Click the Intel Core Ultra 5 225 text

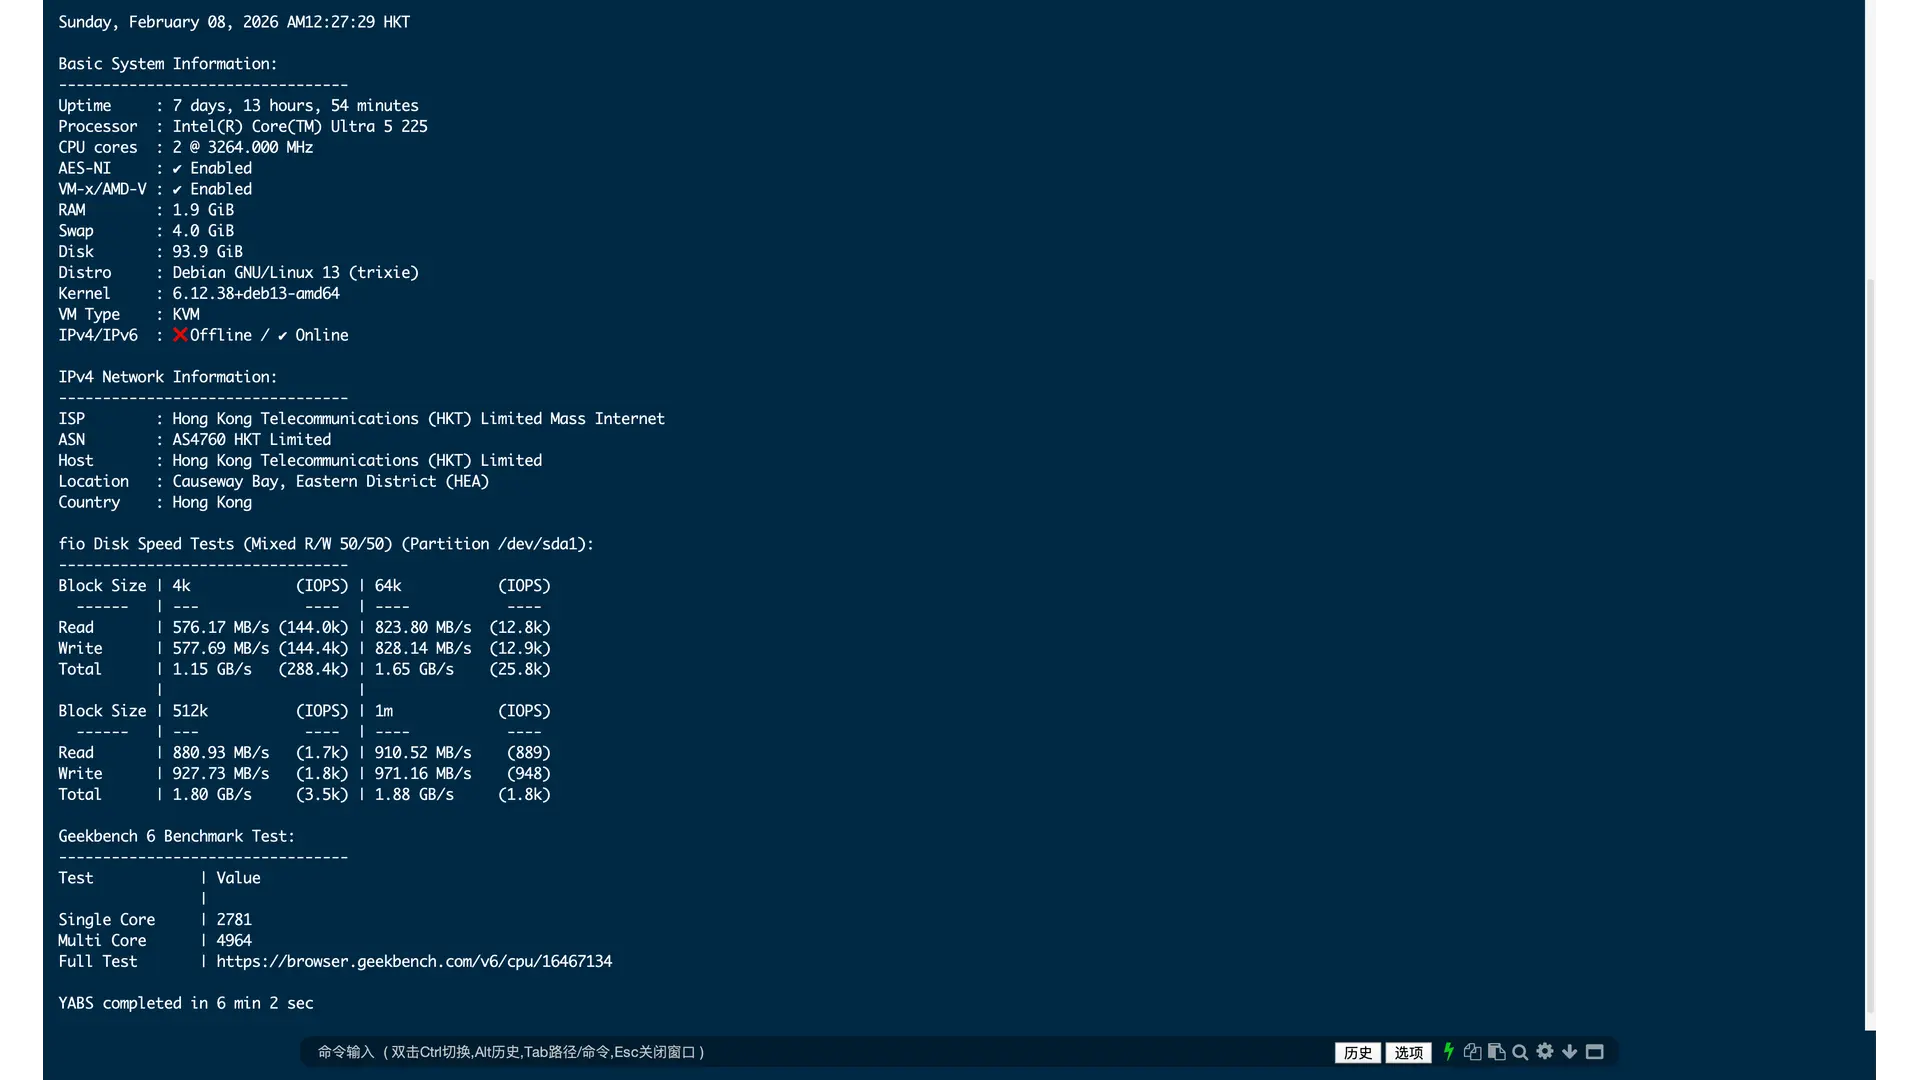300,126
